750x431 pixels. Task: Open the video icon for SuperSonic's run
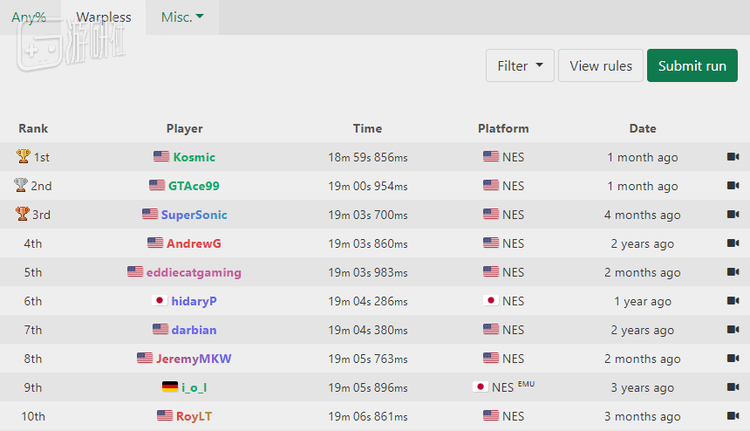click(x=732, y=215)
